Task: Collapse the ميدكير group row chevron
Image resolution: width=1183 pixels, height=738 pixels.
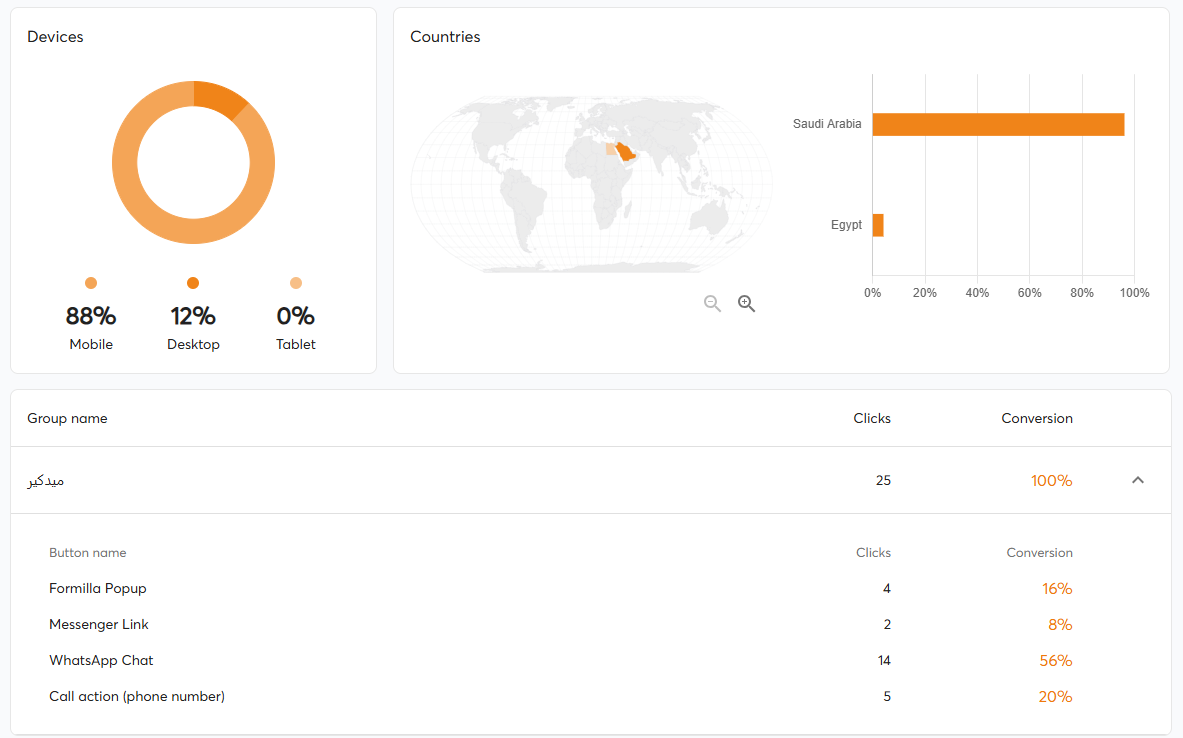Action: pyautogui.click(x=1137, y=480)
